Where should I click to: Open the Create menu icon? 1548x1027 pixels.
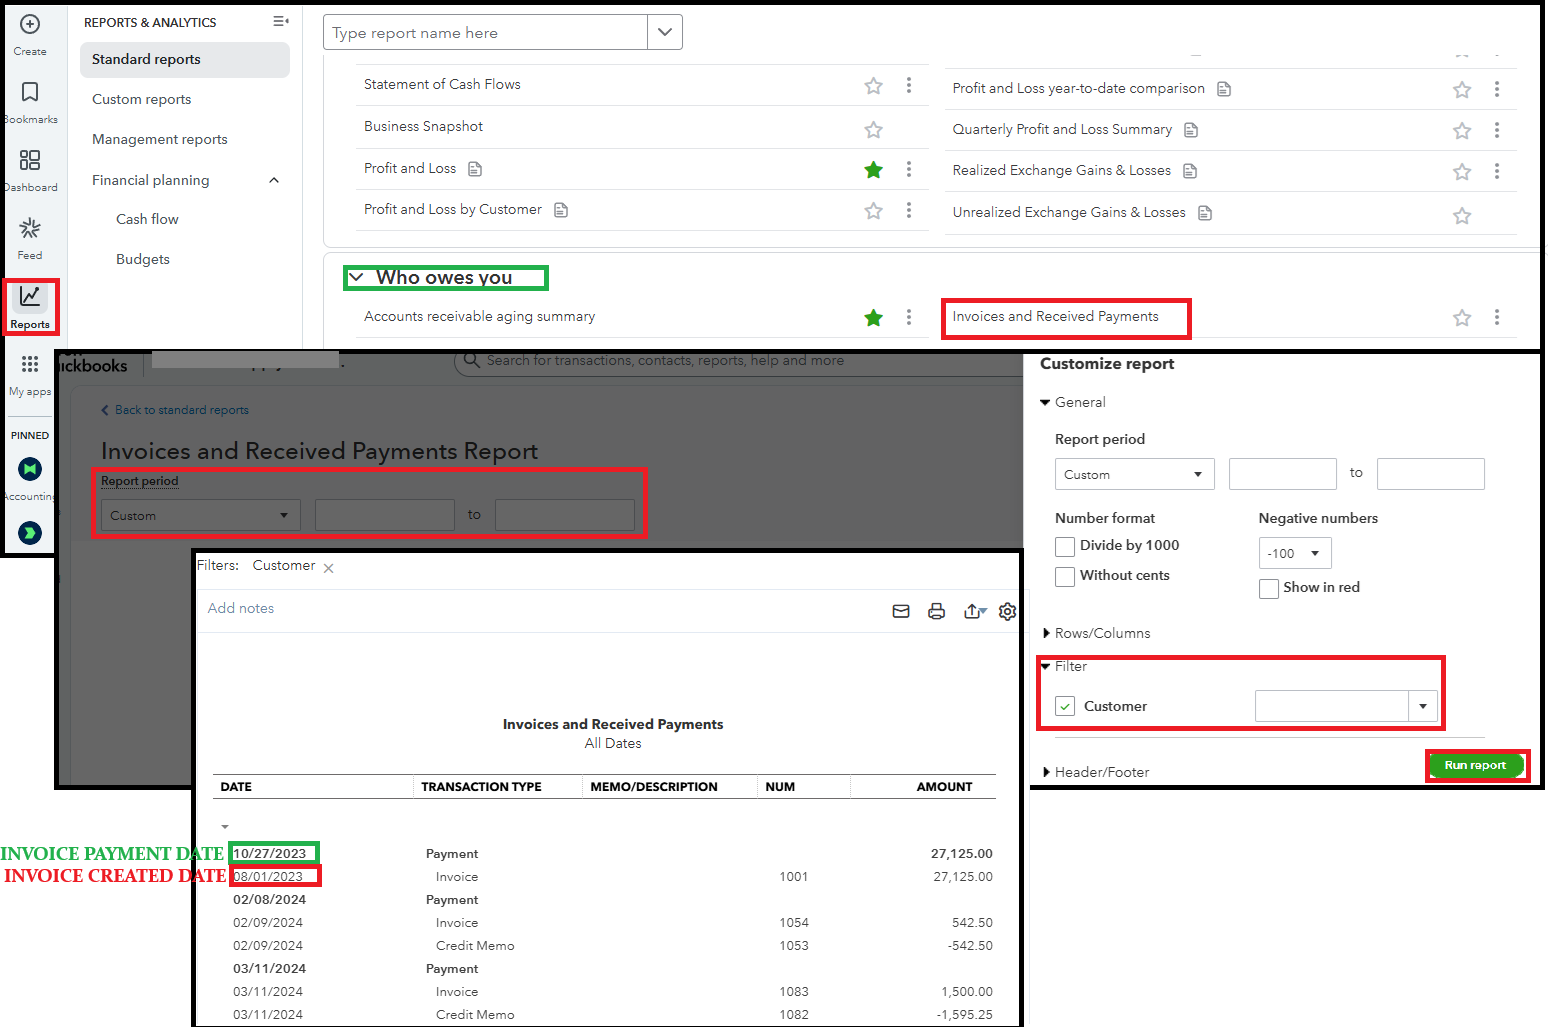(30, 24)
